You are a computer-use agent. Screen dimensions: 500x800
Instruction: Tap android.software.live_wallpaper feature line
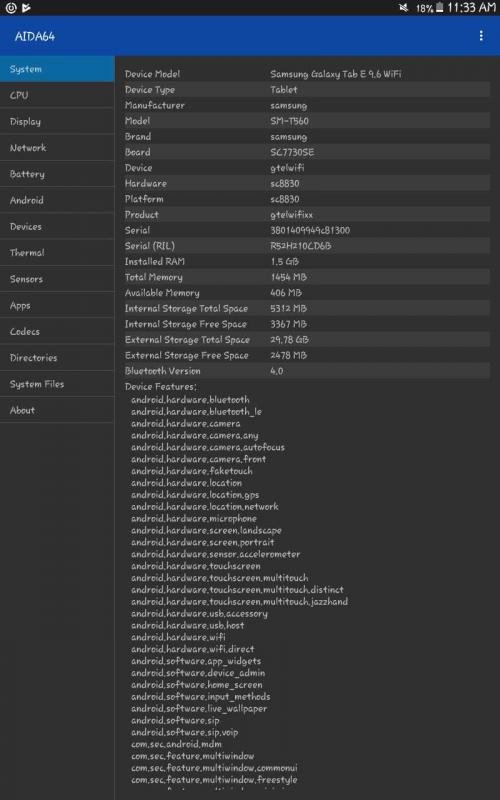coord(199,709)
